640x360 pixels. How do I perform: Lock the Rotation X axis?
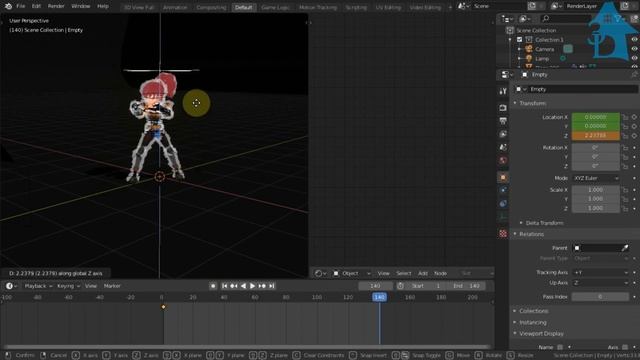tap(625, 148)
